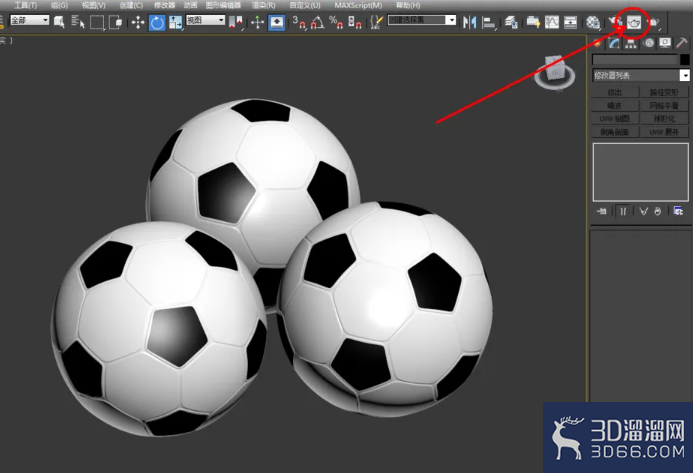Open the MAXScript(M) menu
The width and height of the screenshot is (693, 473).
(x=358, y=5)
